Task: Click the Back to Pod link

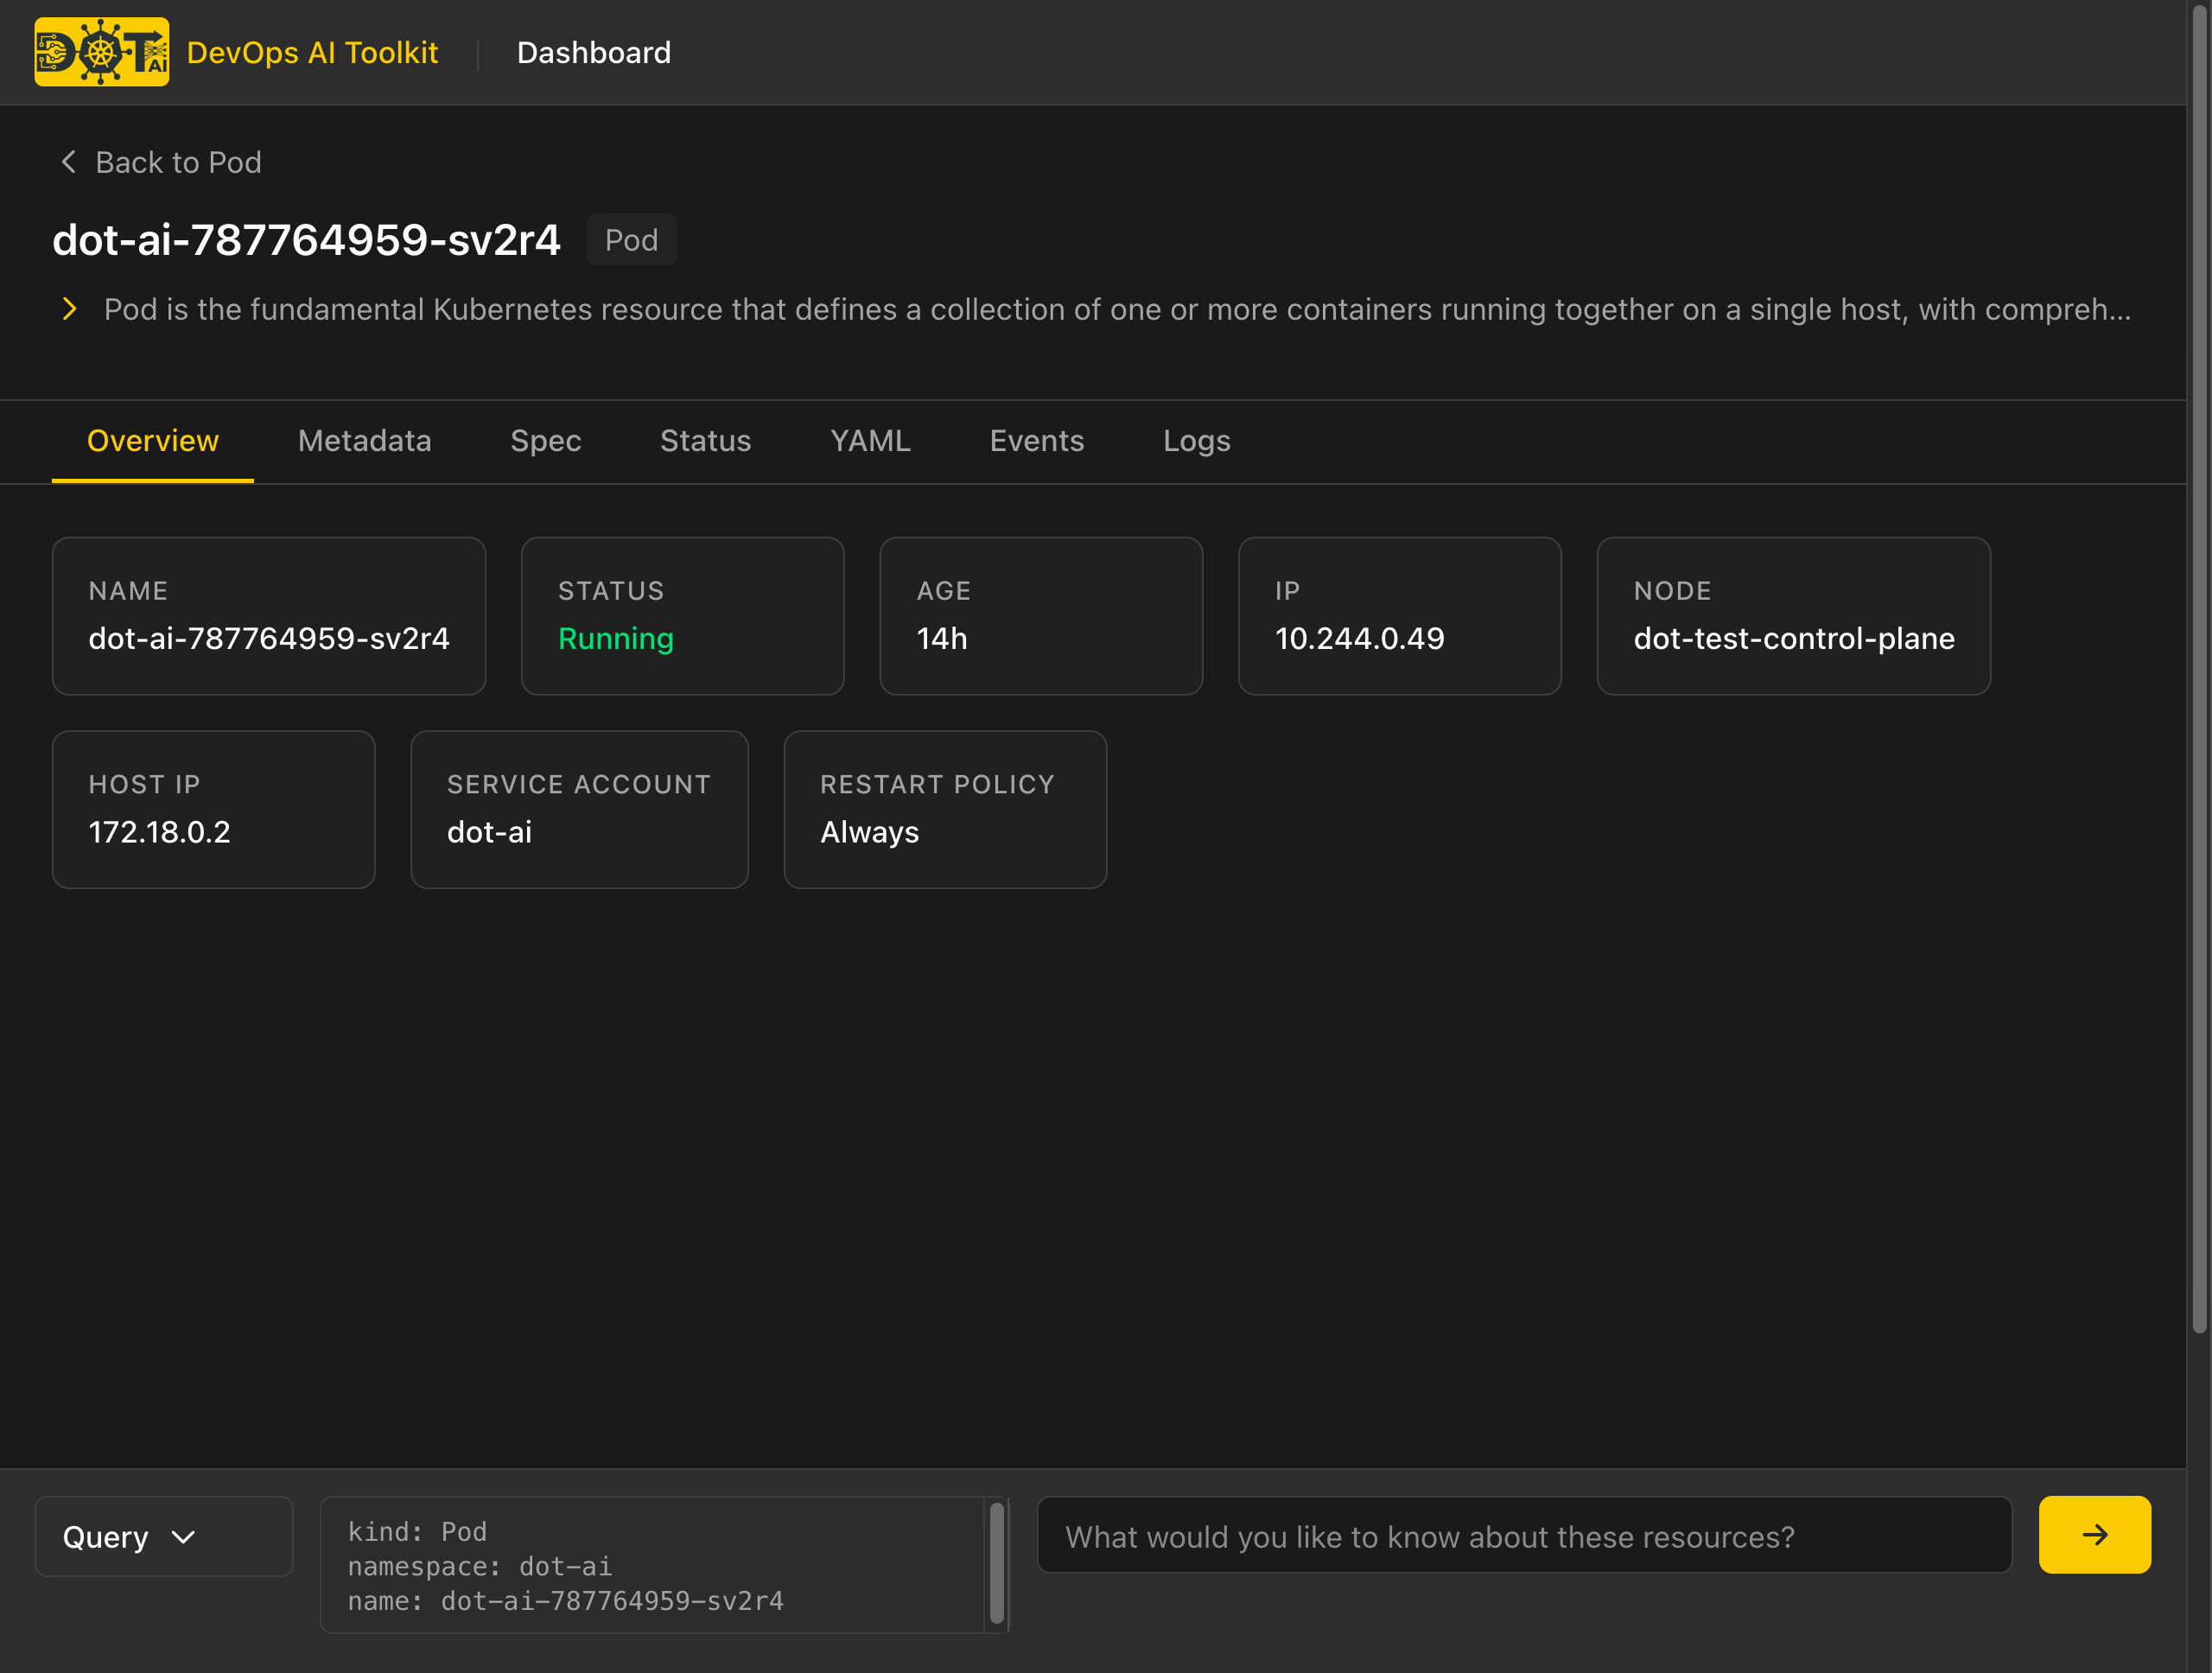Action: click(178, 161)
